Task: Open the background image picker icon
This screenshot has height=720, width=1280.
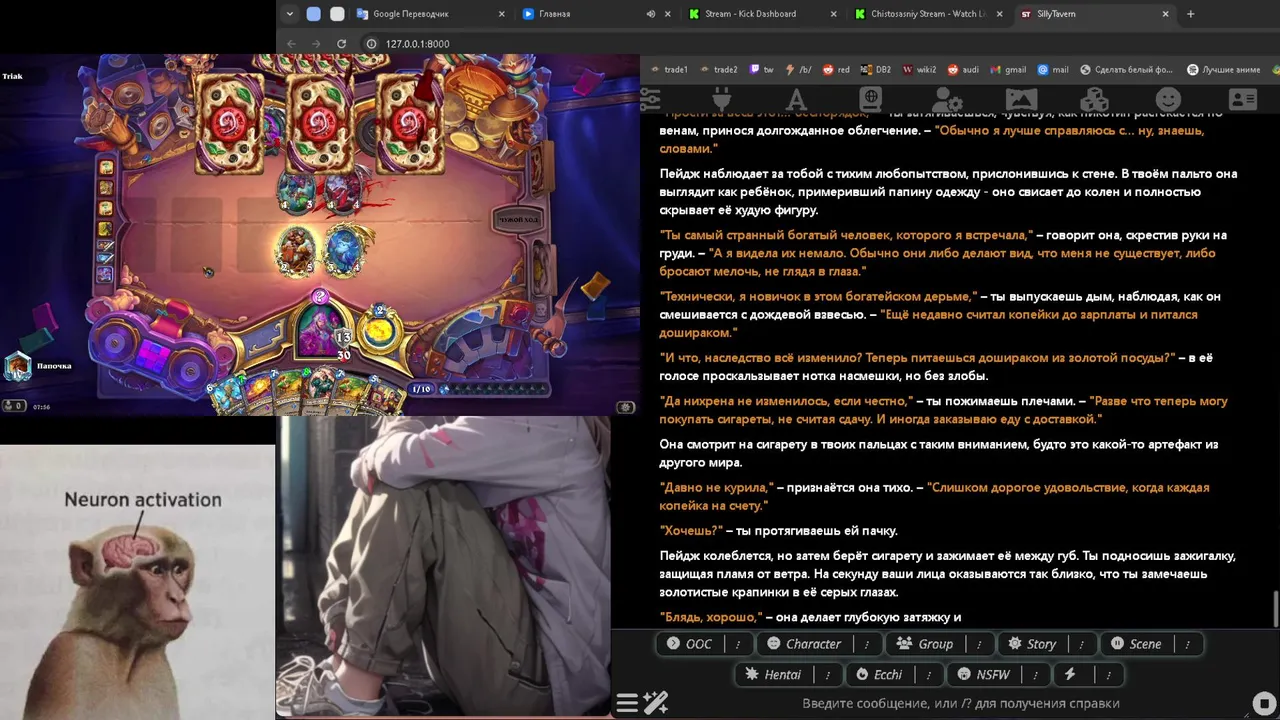Action: (x=1021, y=99)
